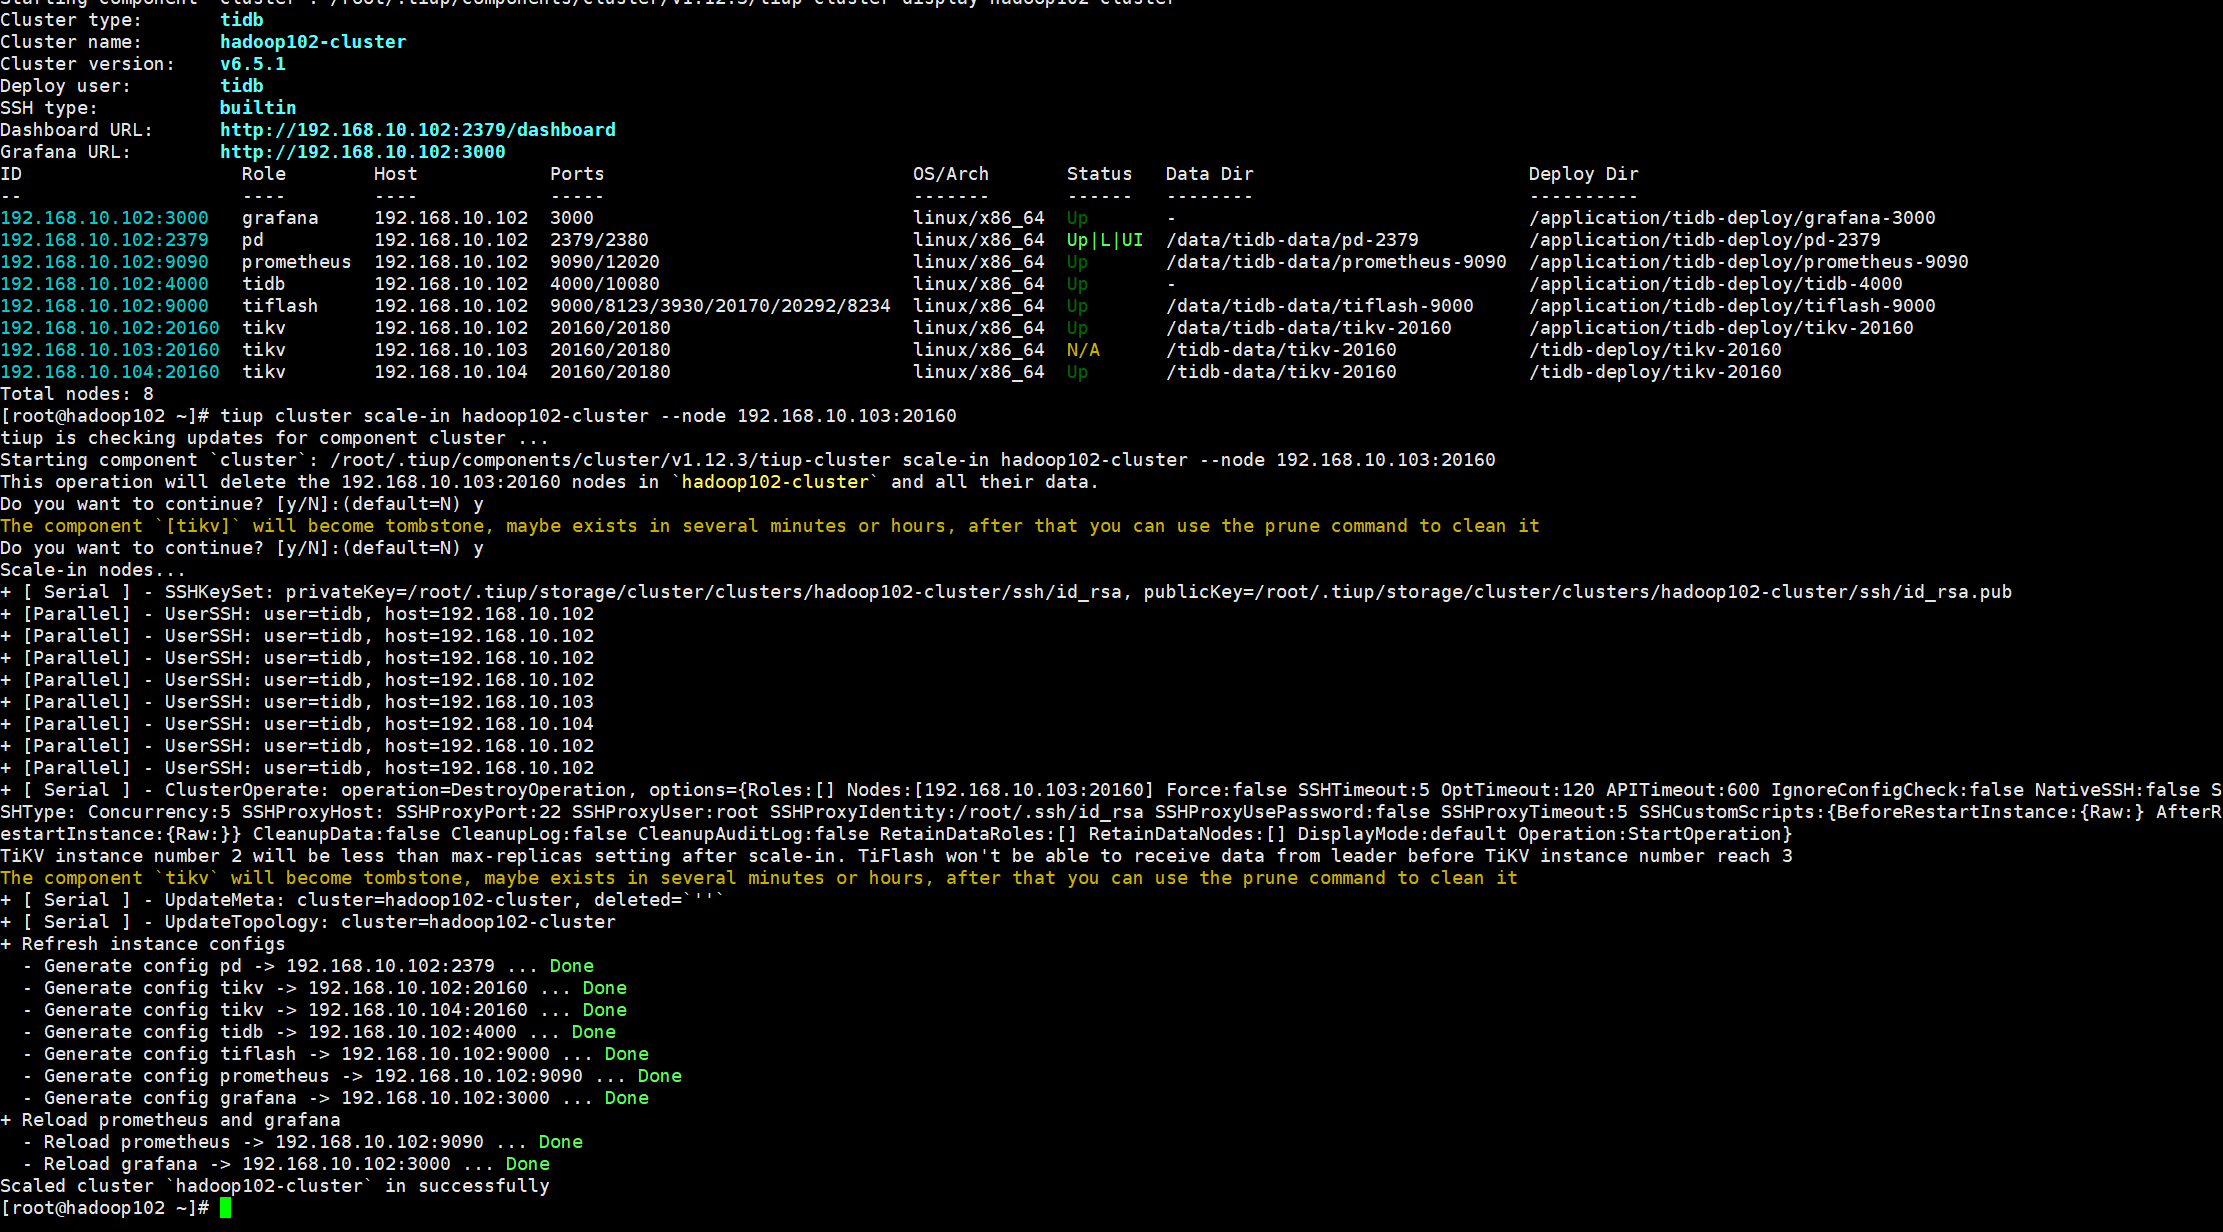Click the ID 192.168.10.102:20160 in table
The image size is (2223, 1232).
pyautogui.click(x=110, y=328)
